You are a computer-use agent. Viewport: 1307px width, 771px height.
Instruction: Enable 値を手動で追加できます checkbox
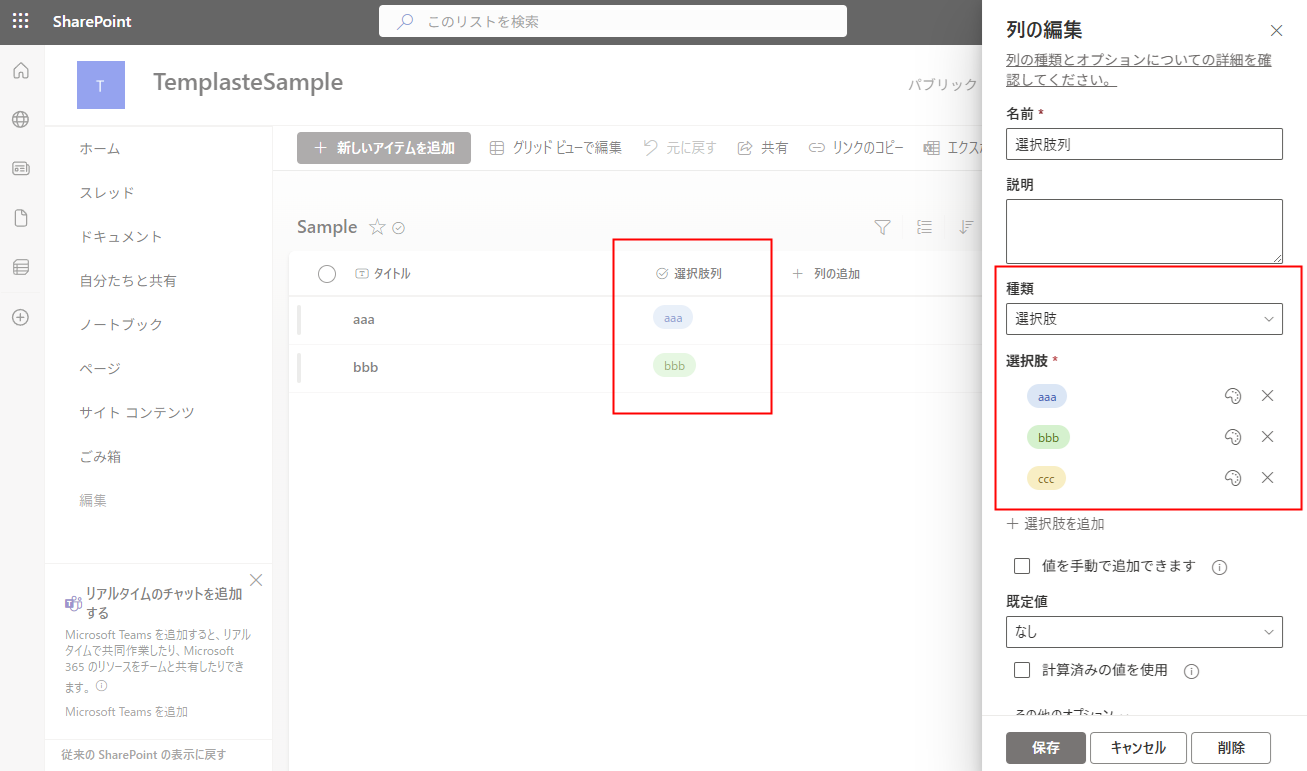tap(1021, 566)
